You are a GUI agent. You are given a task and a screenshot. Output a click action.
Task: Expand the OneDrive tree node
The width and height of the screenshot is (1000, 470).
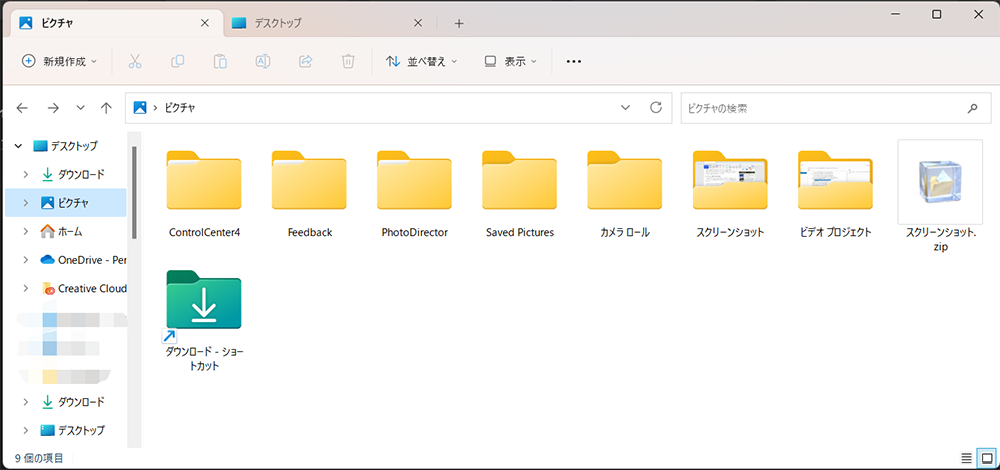26,260
